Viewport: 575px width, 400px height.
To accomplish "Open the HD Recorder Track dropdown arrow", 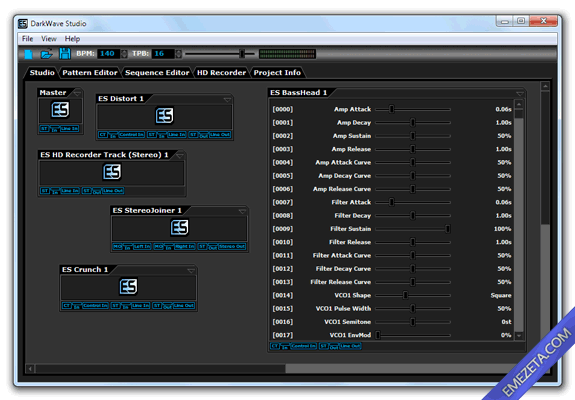I will click(x=180, y=155).
